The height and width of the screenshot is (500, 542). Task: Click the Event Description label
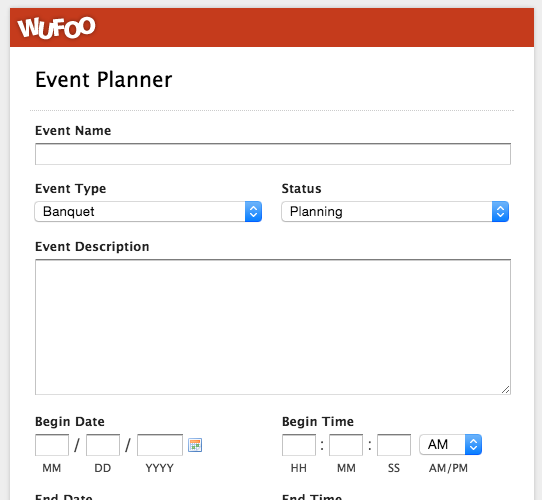[x=92, y=247]
